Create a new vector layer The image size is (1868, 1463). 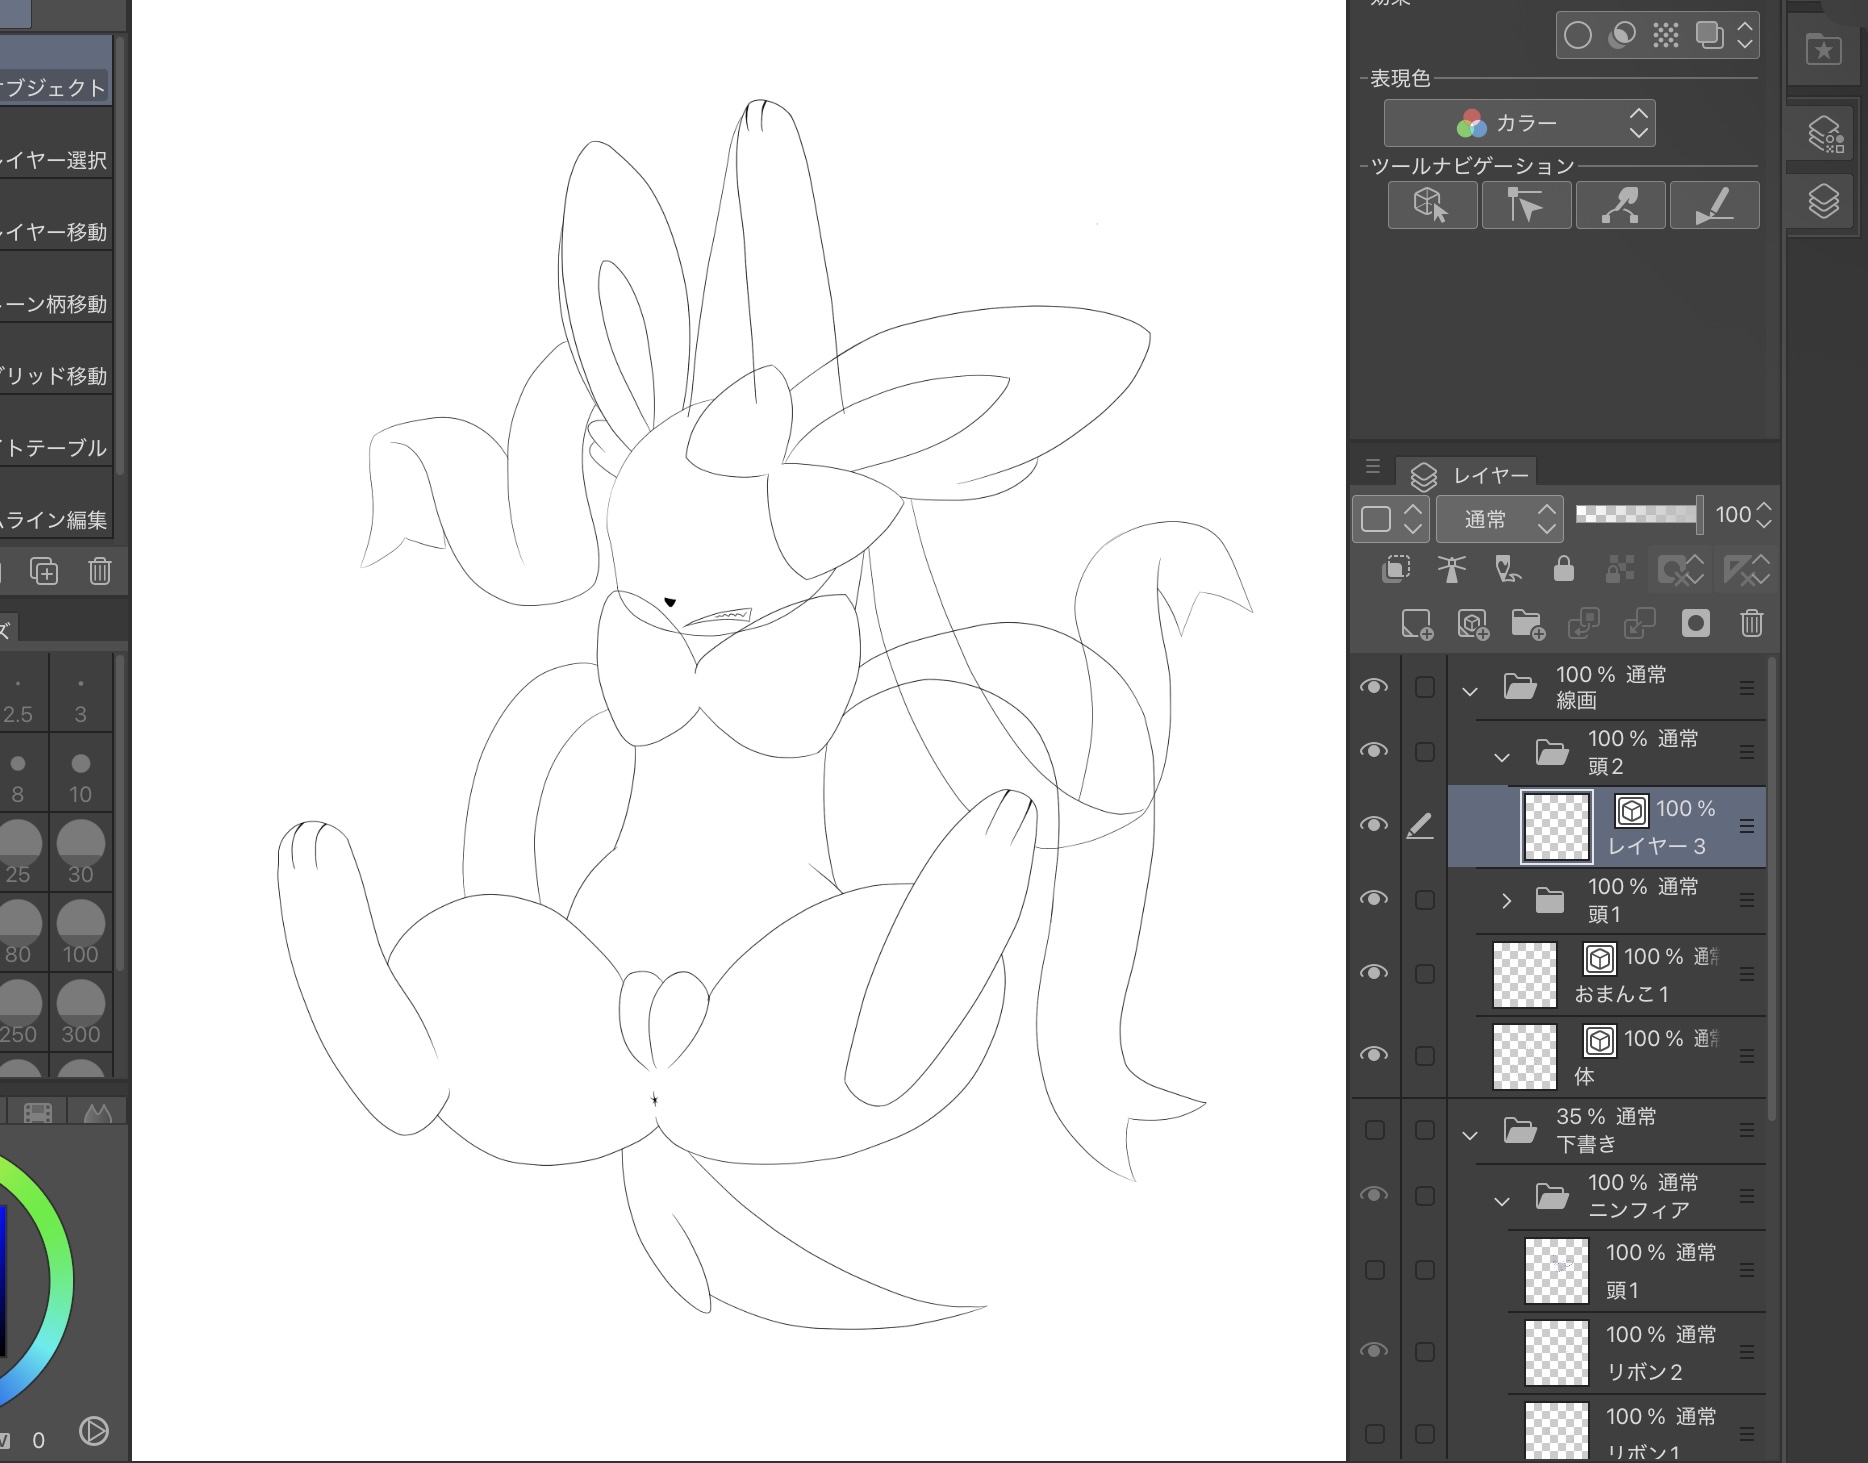tap(1472, 624)
